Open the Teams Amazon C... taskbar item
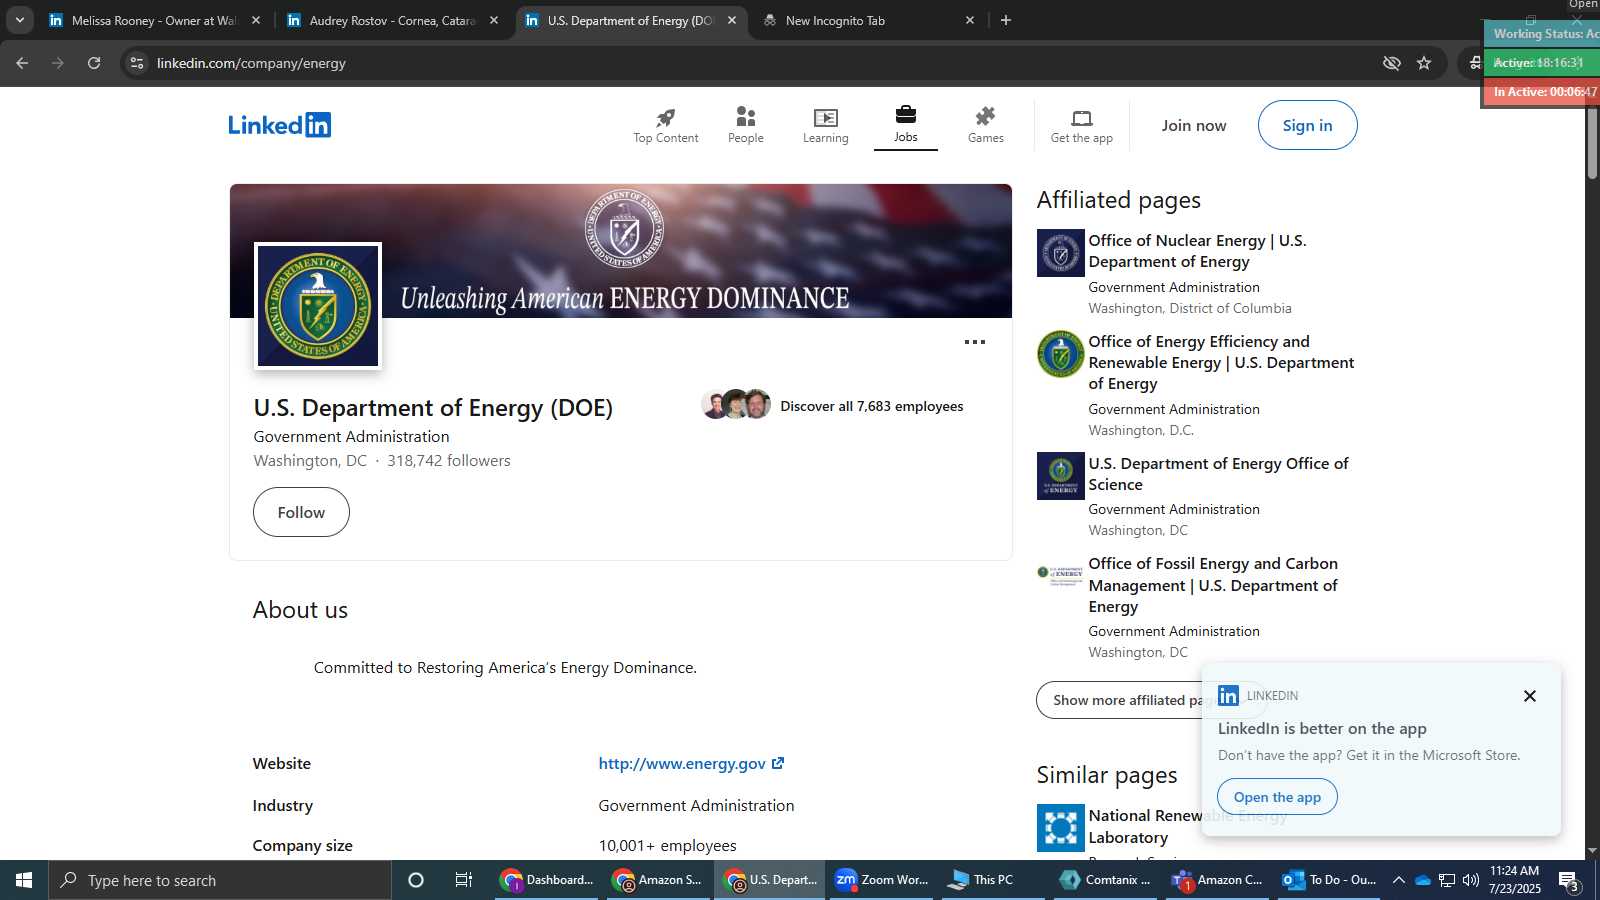Viewport: 1600px width, 900px height. point(1218,880)
